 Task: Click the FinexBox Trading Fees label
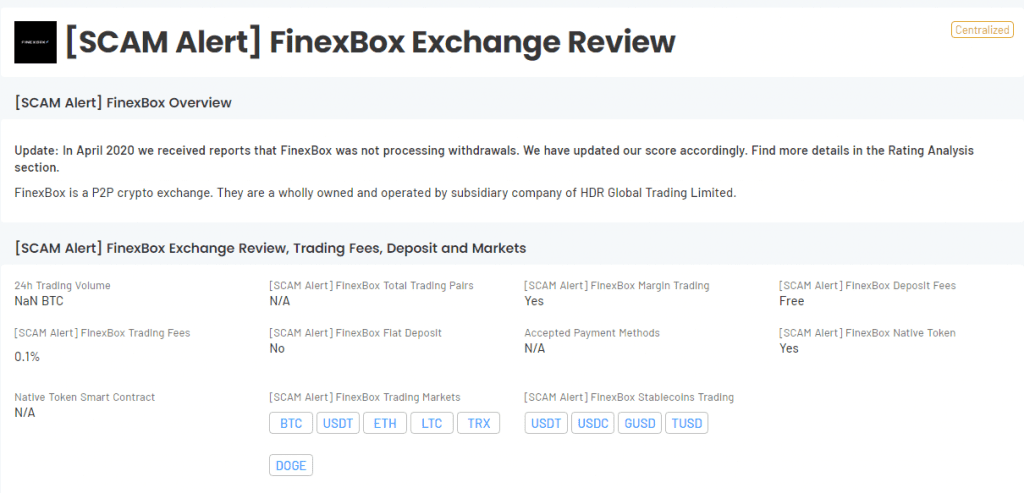click(103, 333)
